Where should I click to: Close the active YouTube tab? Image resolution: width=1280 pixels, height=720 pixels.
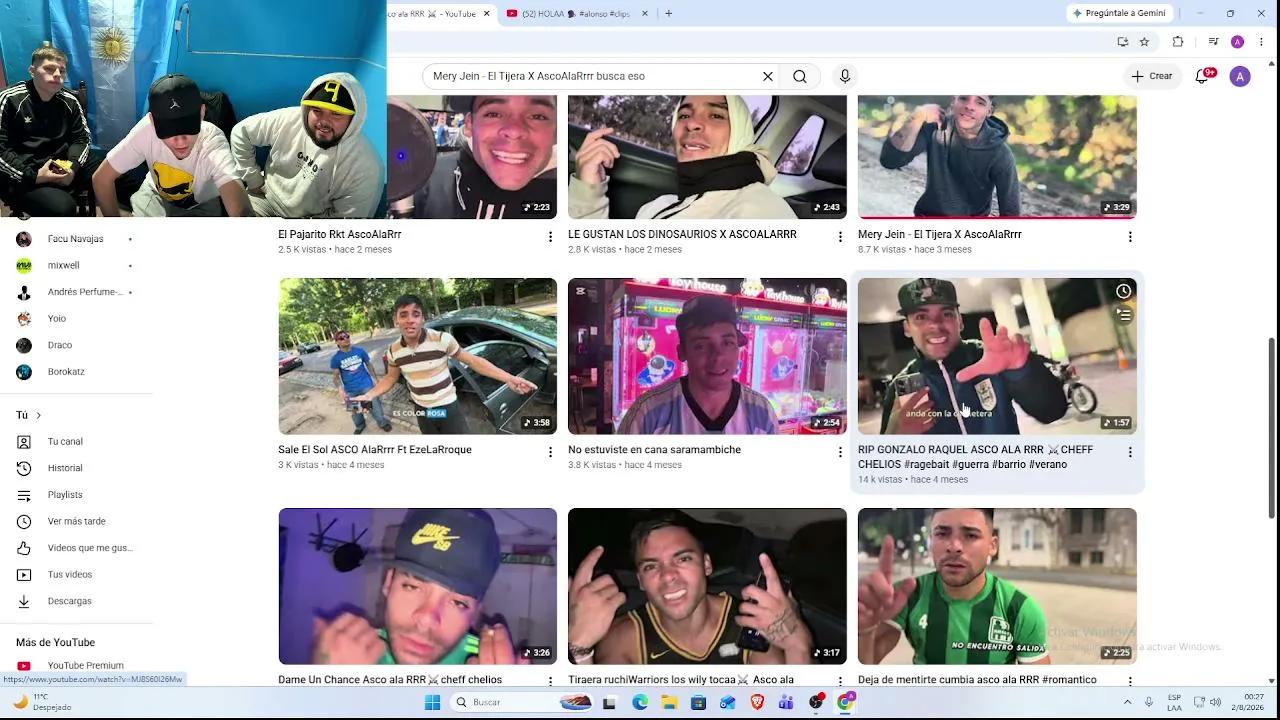click(487, 14)
